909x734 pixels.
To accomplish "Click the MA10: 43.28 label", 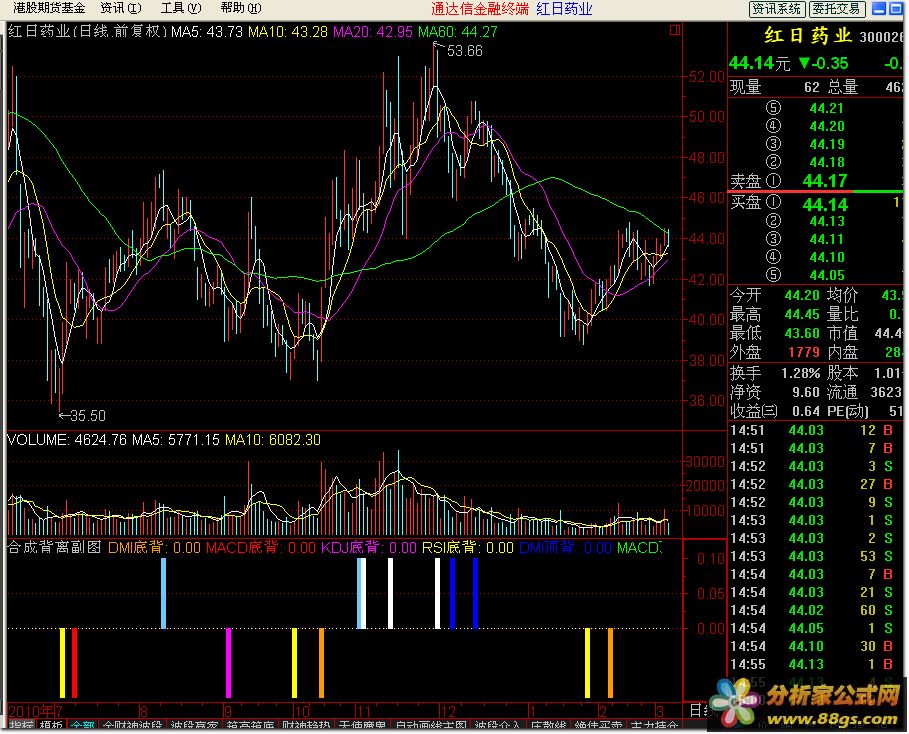I will (288, 32).
